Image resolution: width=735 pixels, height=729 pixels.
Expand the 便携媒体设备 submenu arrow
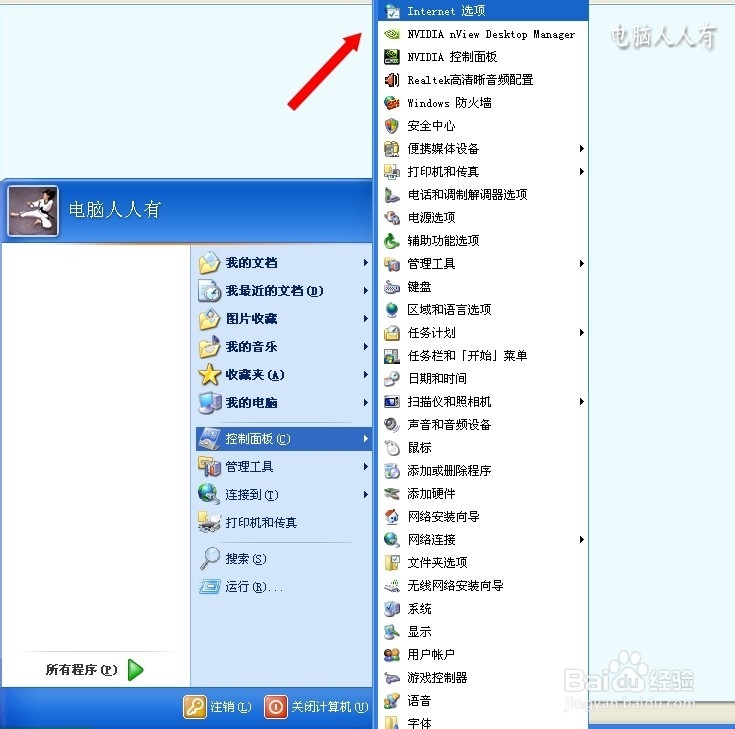tap(581, 149)
